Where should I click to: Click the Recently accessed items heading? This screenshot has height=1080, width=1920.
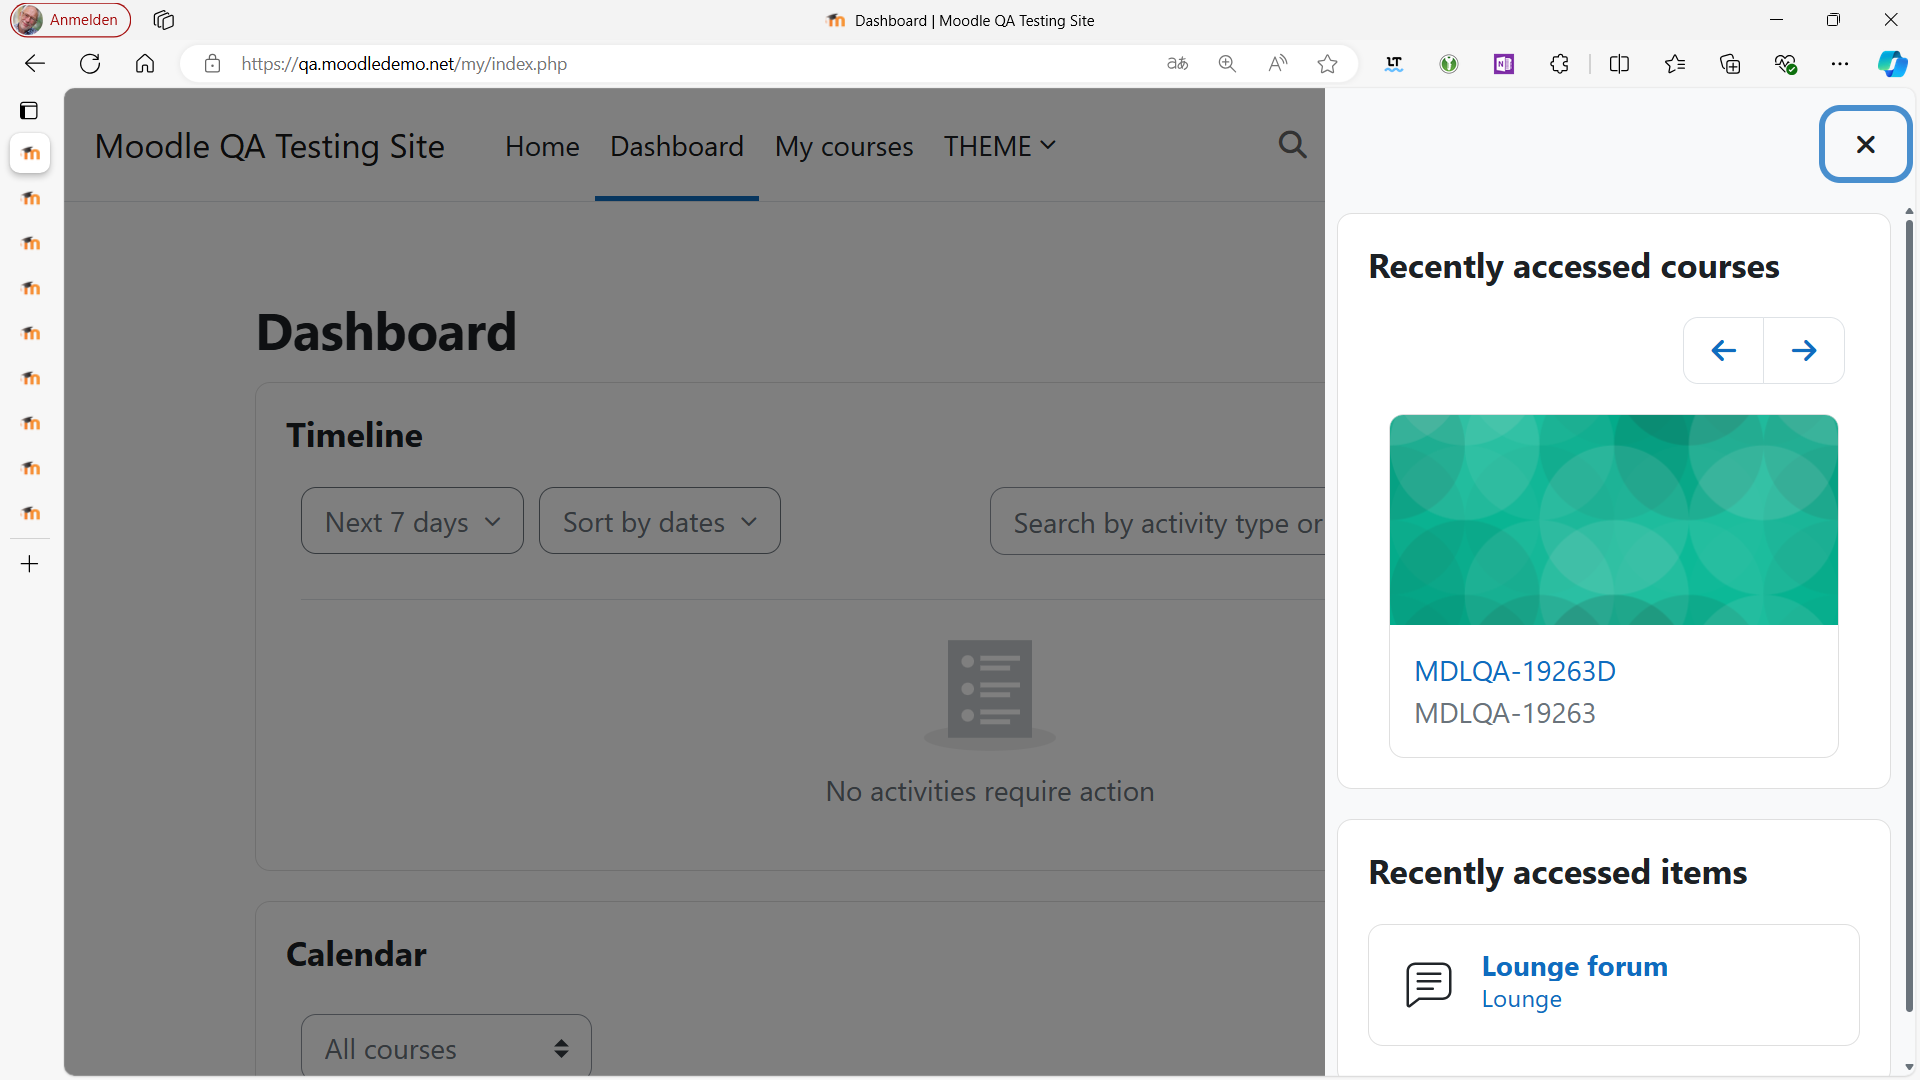pyautogui.click(x=1557, y=872)
